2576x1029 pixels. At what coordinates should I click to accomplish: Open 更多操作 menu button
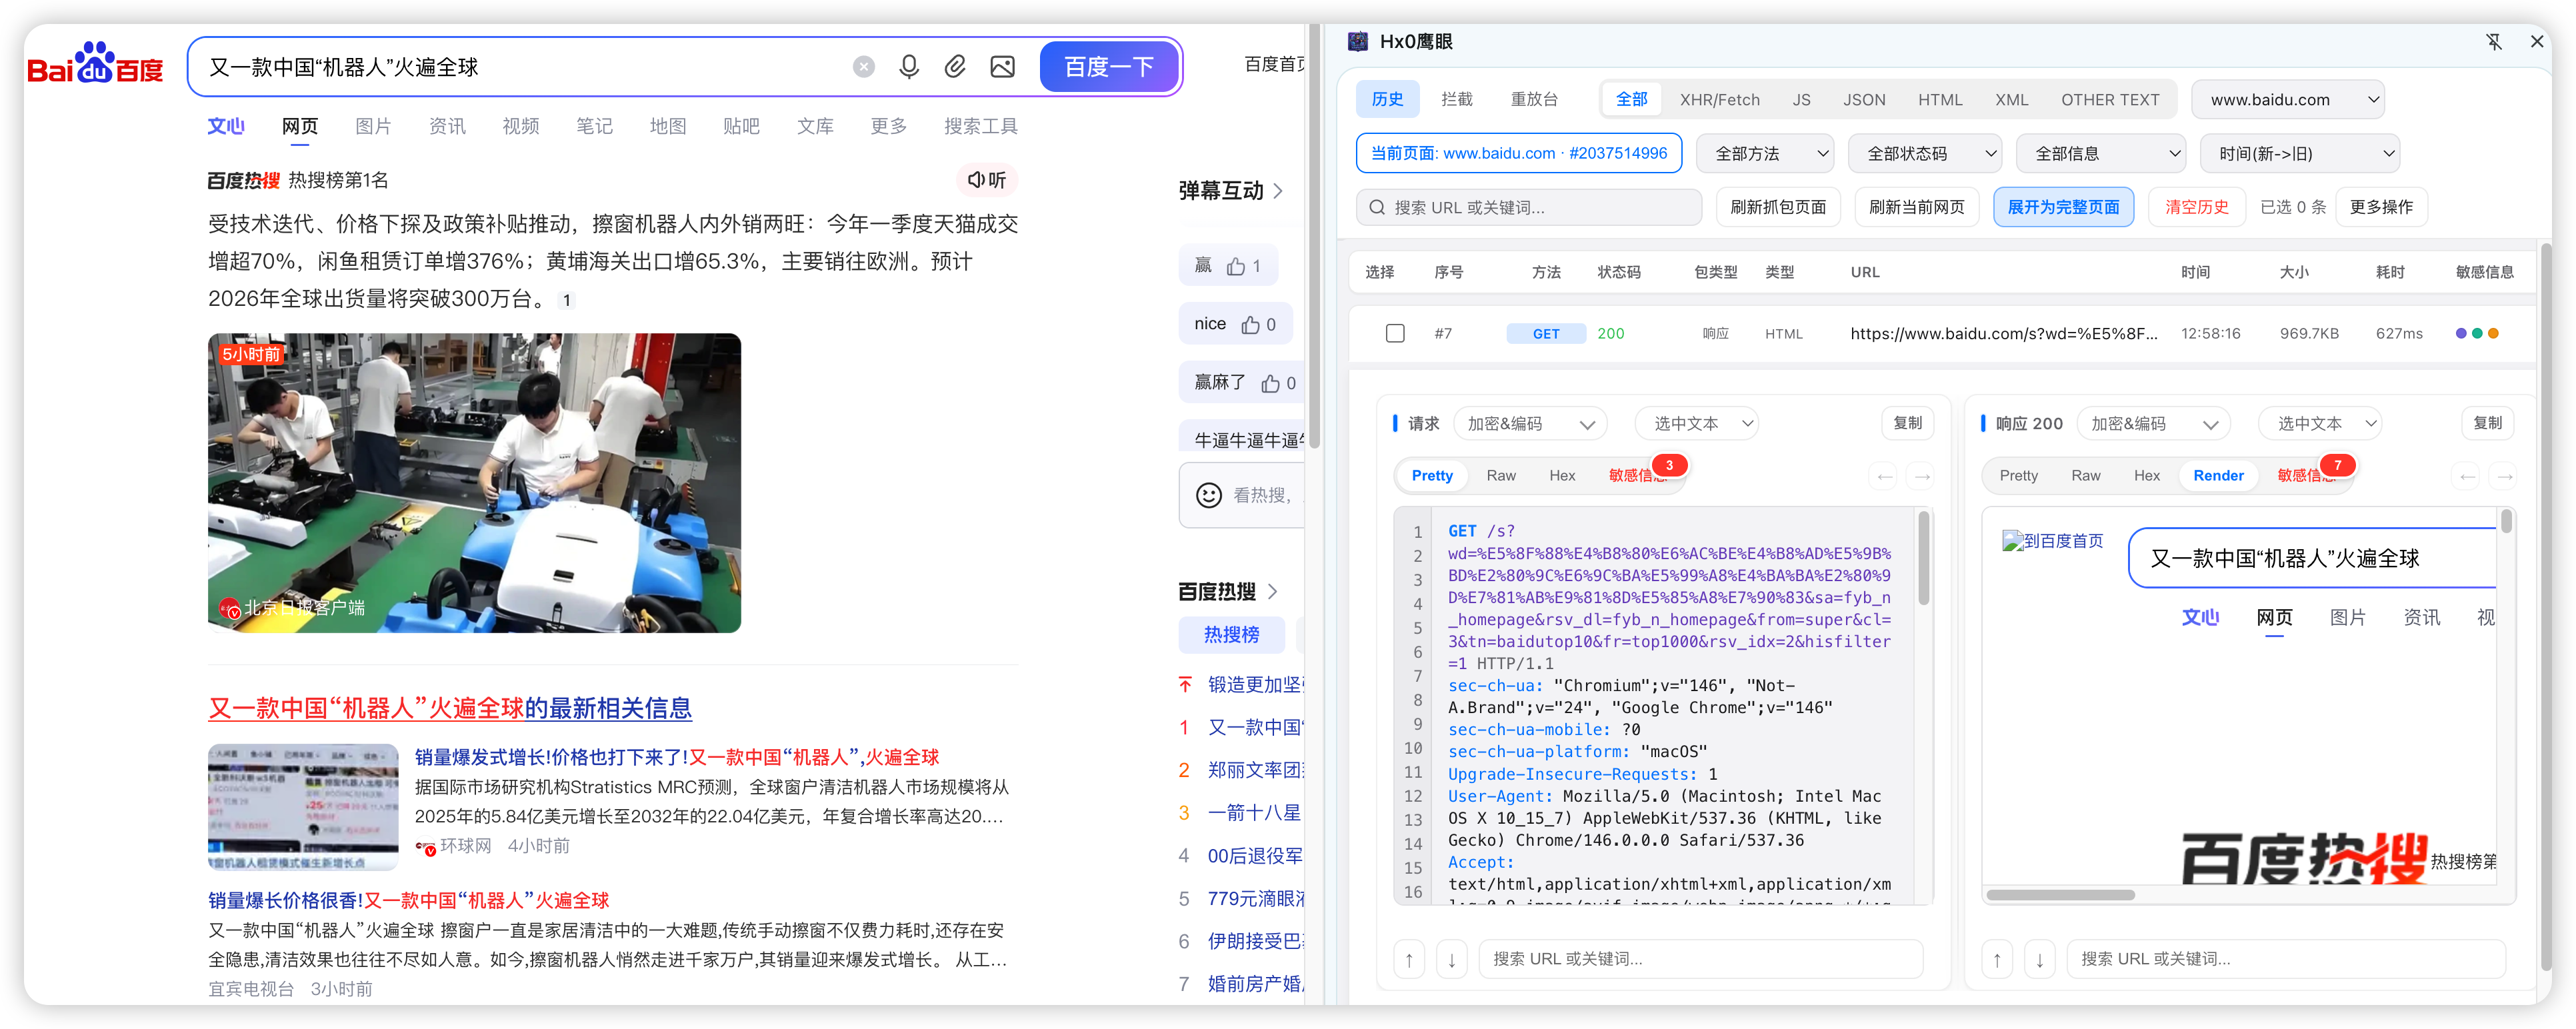coord(2381,207)
